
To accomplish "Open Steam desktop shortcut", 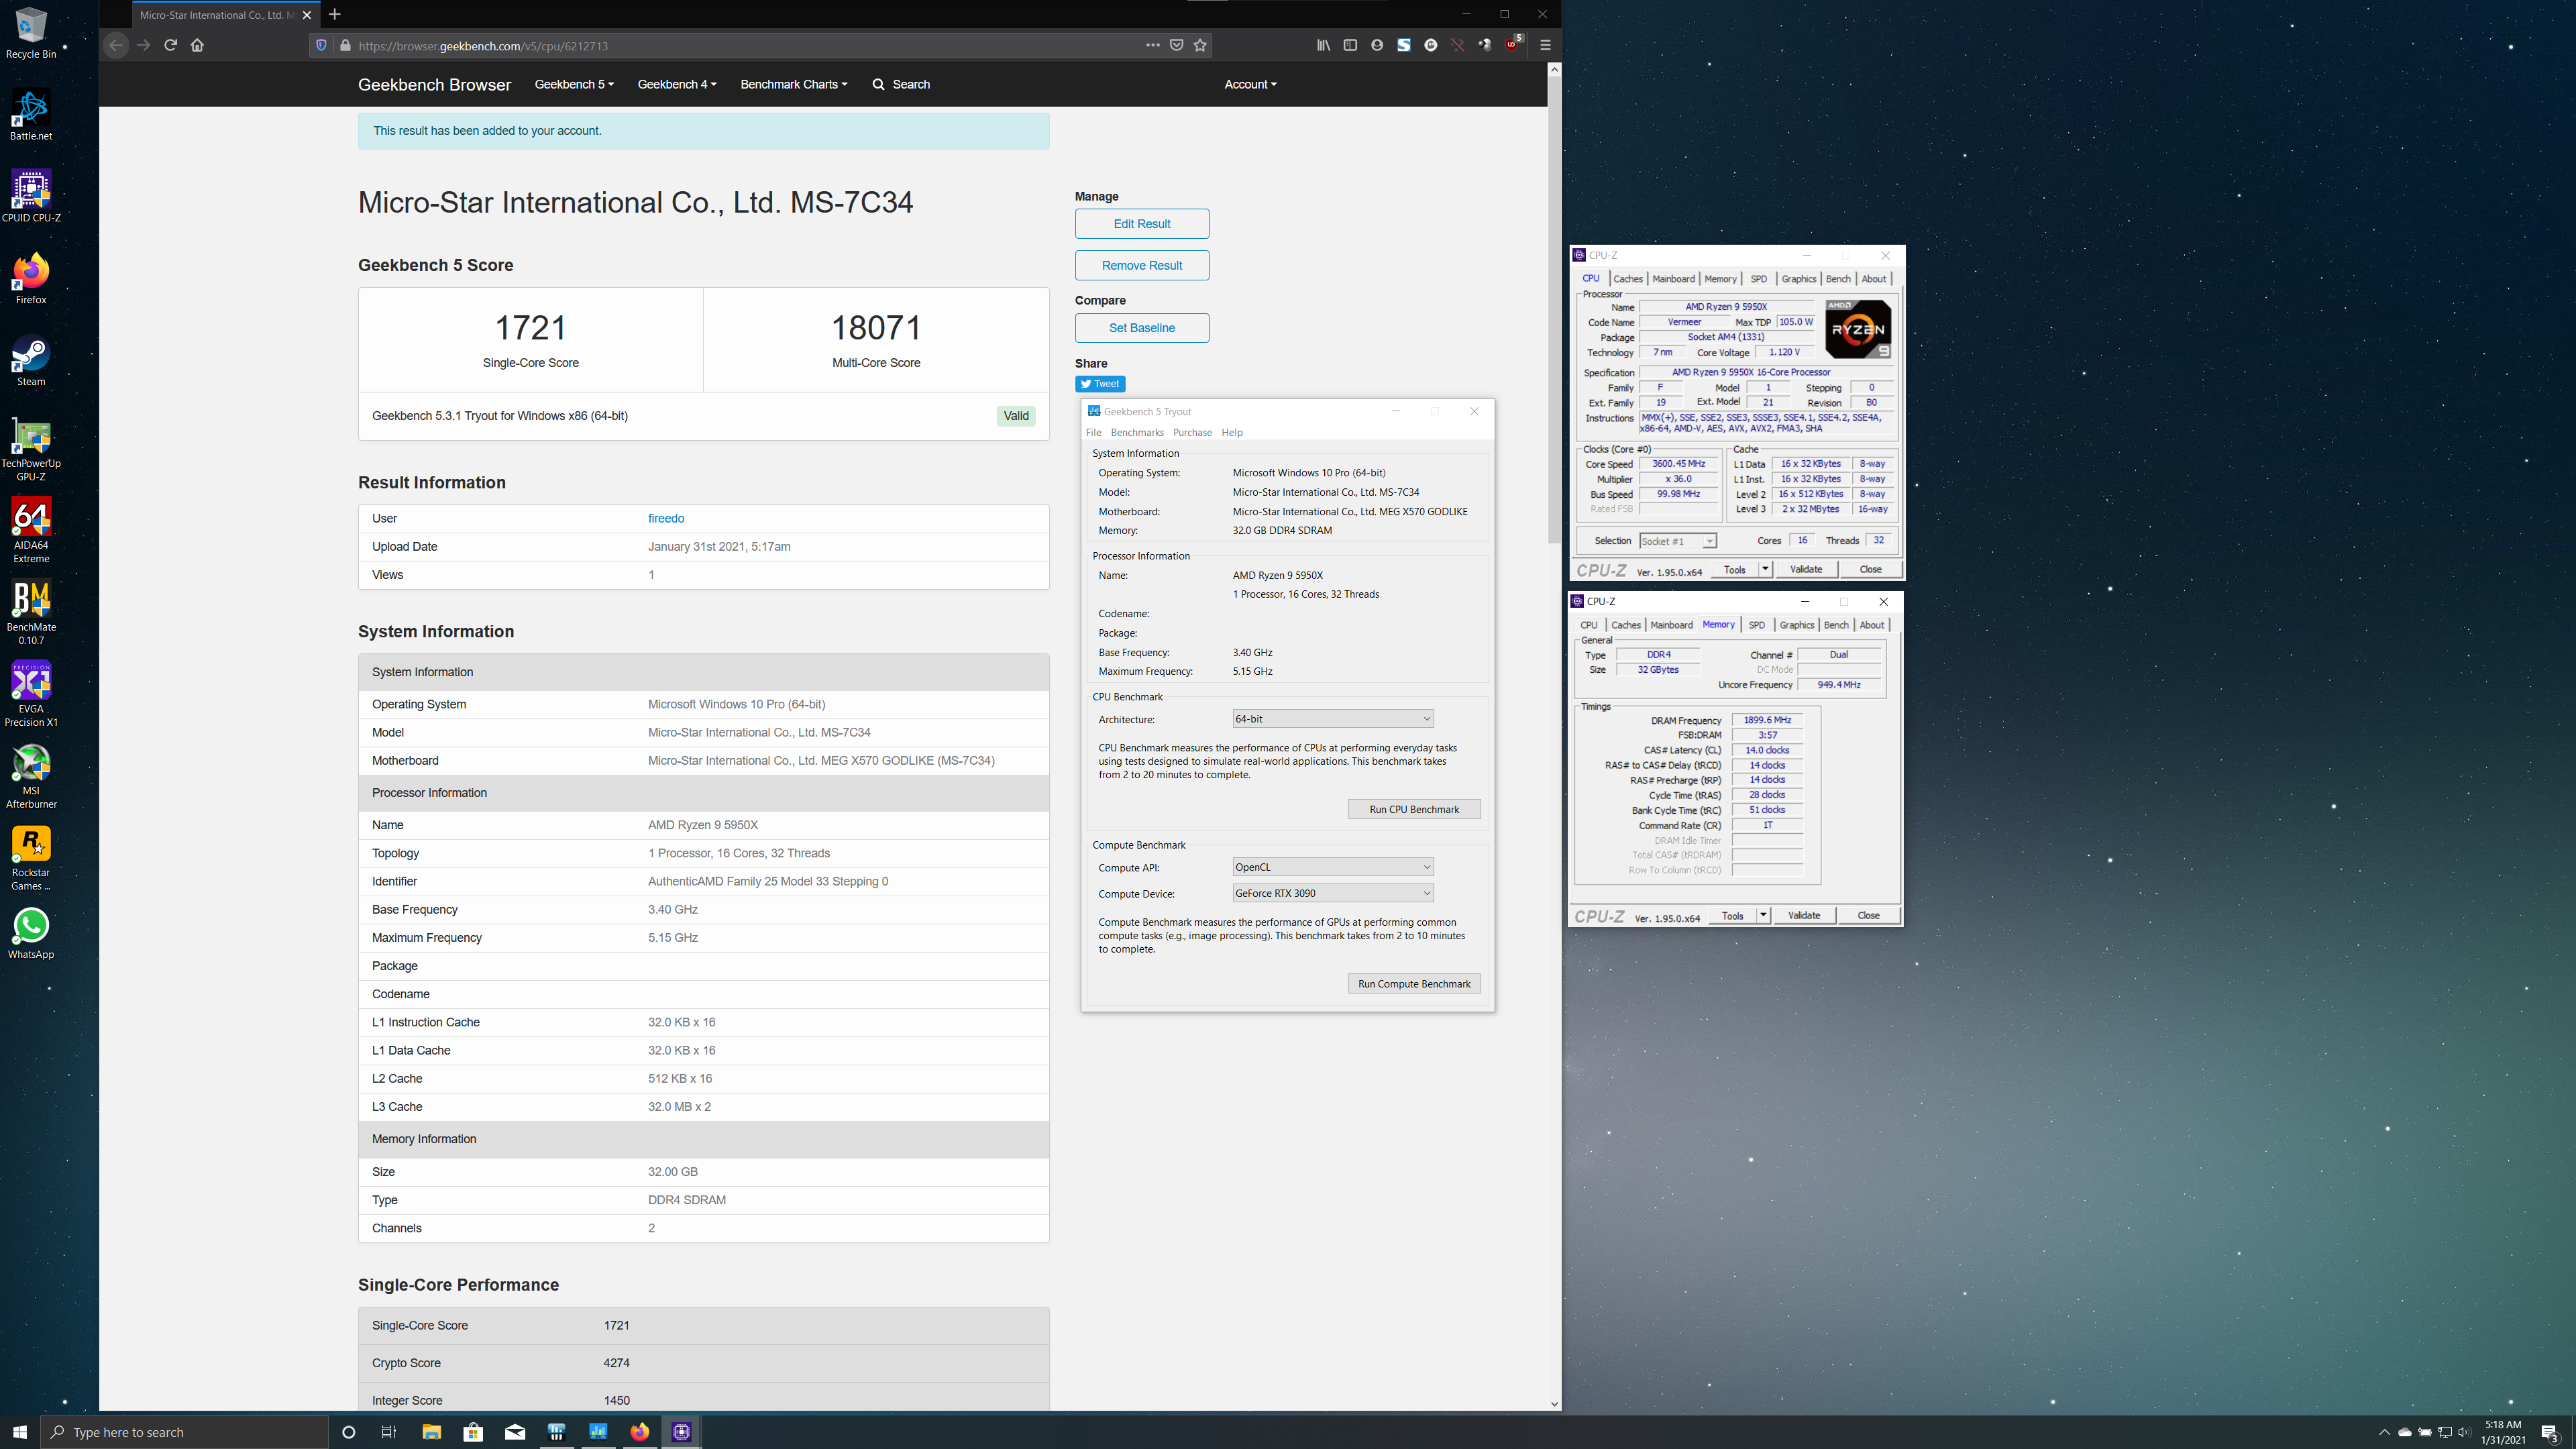I will coord(31,360).
